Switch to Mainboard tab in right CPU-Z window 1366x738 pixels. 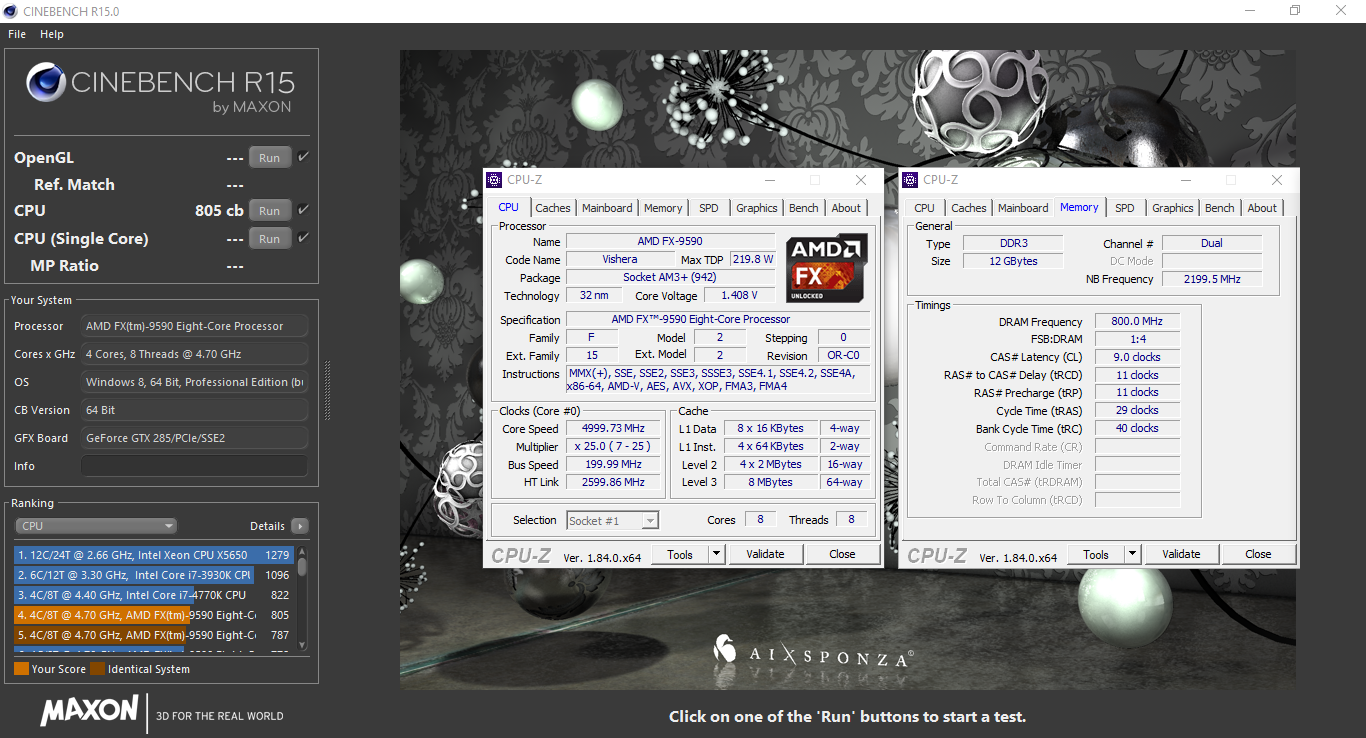[1023, 208]
